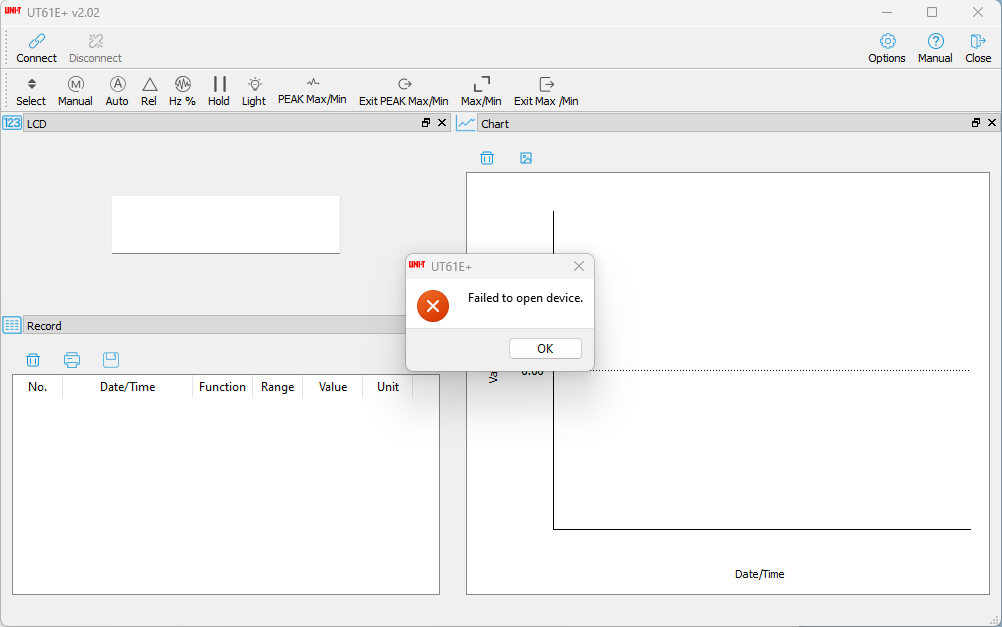This screenshot has width=1002, height=627.
Task: Clear the chart with trash icon
Action: pos(487,158)
